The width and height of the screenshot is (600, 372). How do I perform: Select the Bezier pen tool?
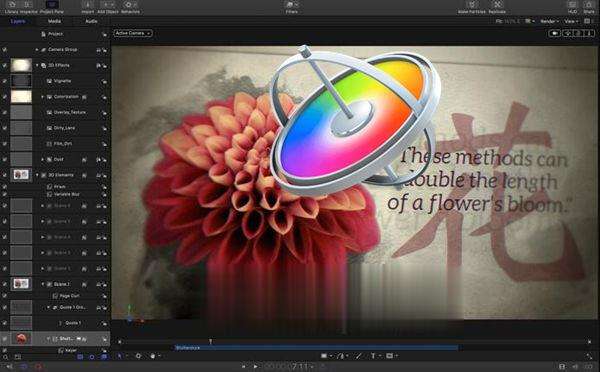tap(340, 356)
